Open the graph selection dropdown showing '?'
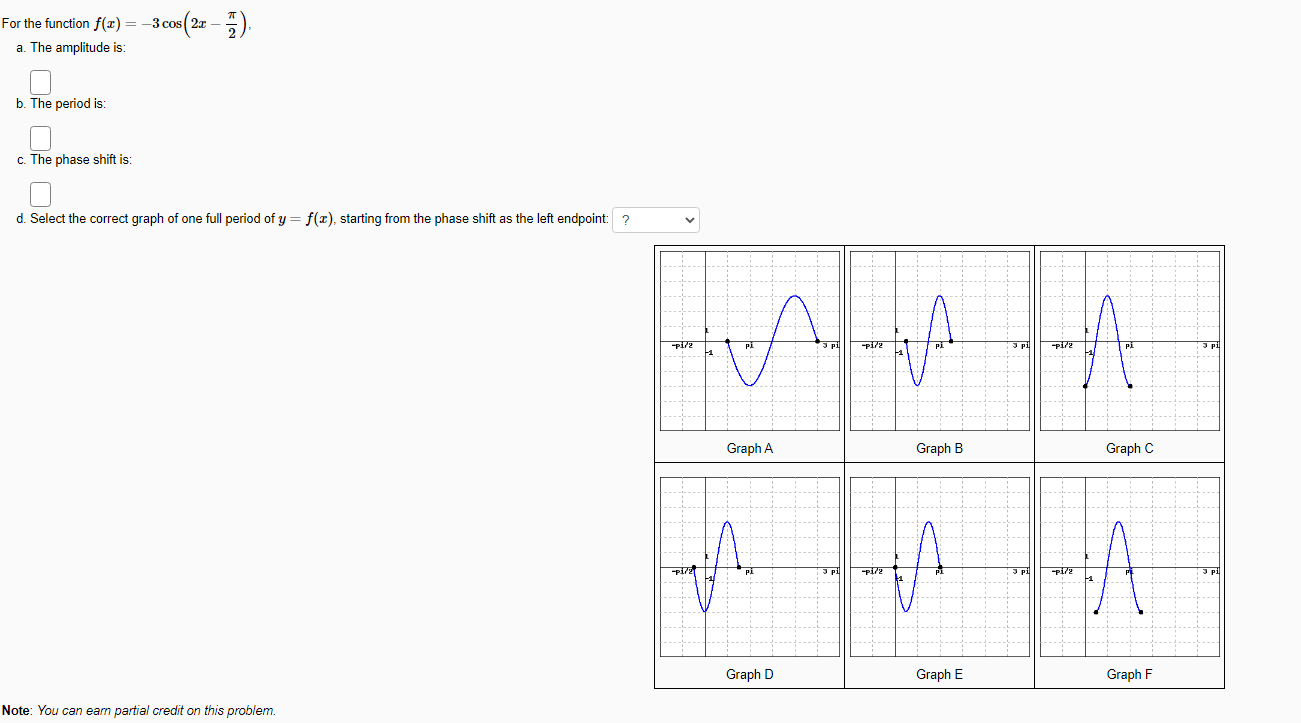 click(655, 219)
